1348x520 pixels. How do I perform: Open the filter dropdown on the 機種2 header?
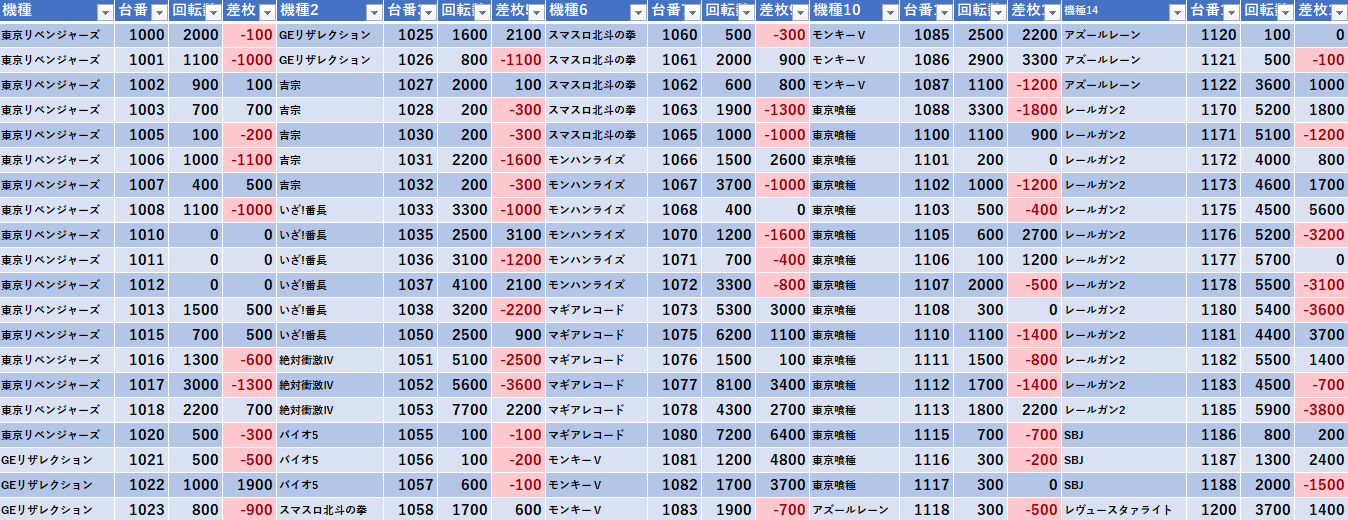pyautogui.click(x=374, y=12)
